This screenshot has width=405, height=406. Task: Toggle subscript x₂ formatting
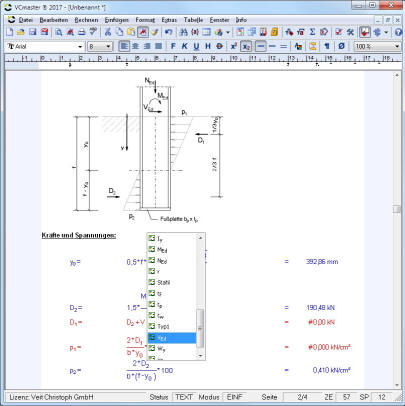tap(246, 46)
